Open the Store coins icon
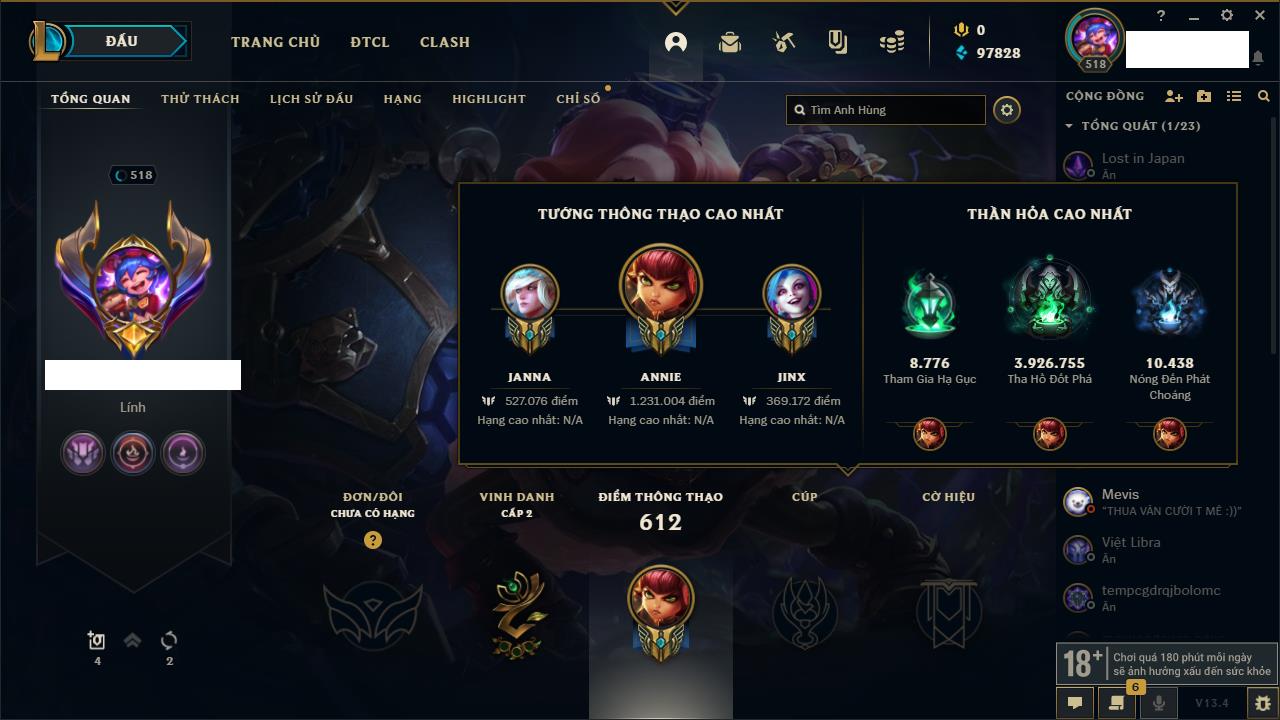The width and height of the screenshot is (1280, 720). point(892,42)
